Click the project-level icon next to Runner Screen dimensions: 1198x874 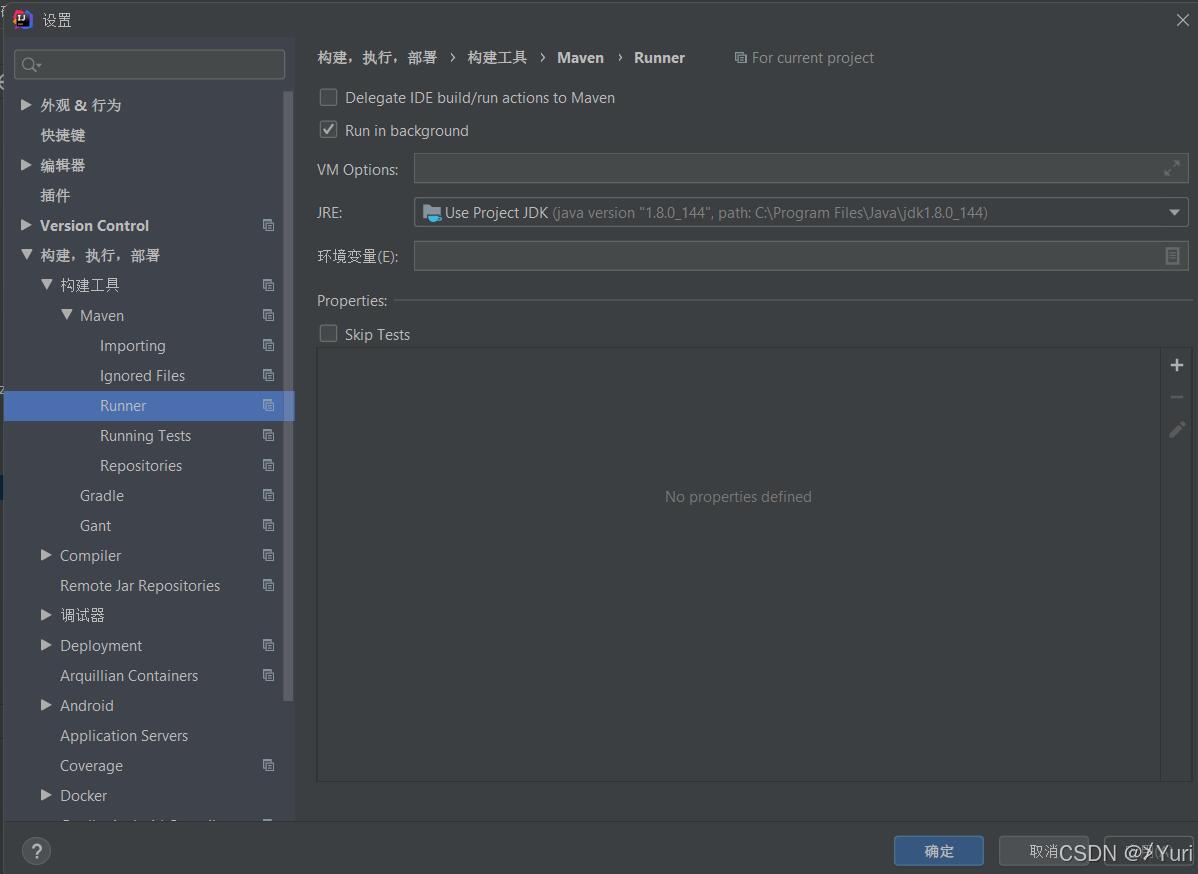(x=267, y=405)
